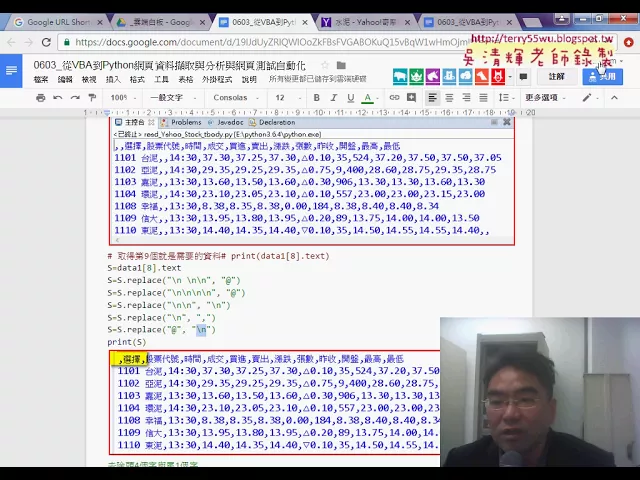This screenshot has height=480, width=640.
Task: Open the 工具 menu
Action: click(161, 79)
